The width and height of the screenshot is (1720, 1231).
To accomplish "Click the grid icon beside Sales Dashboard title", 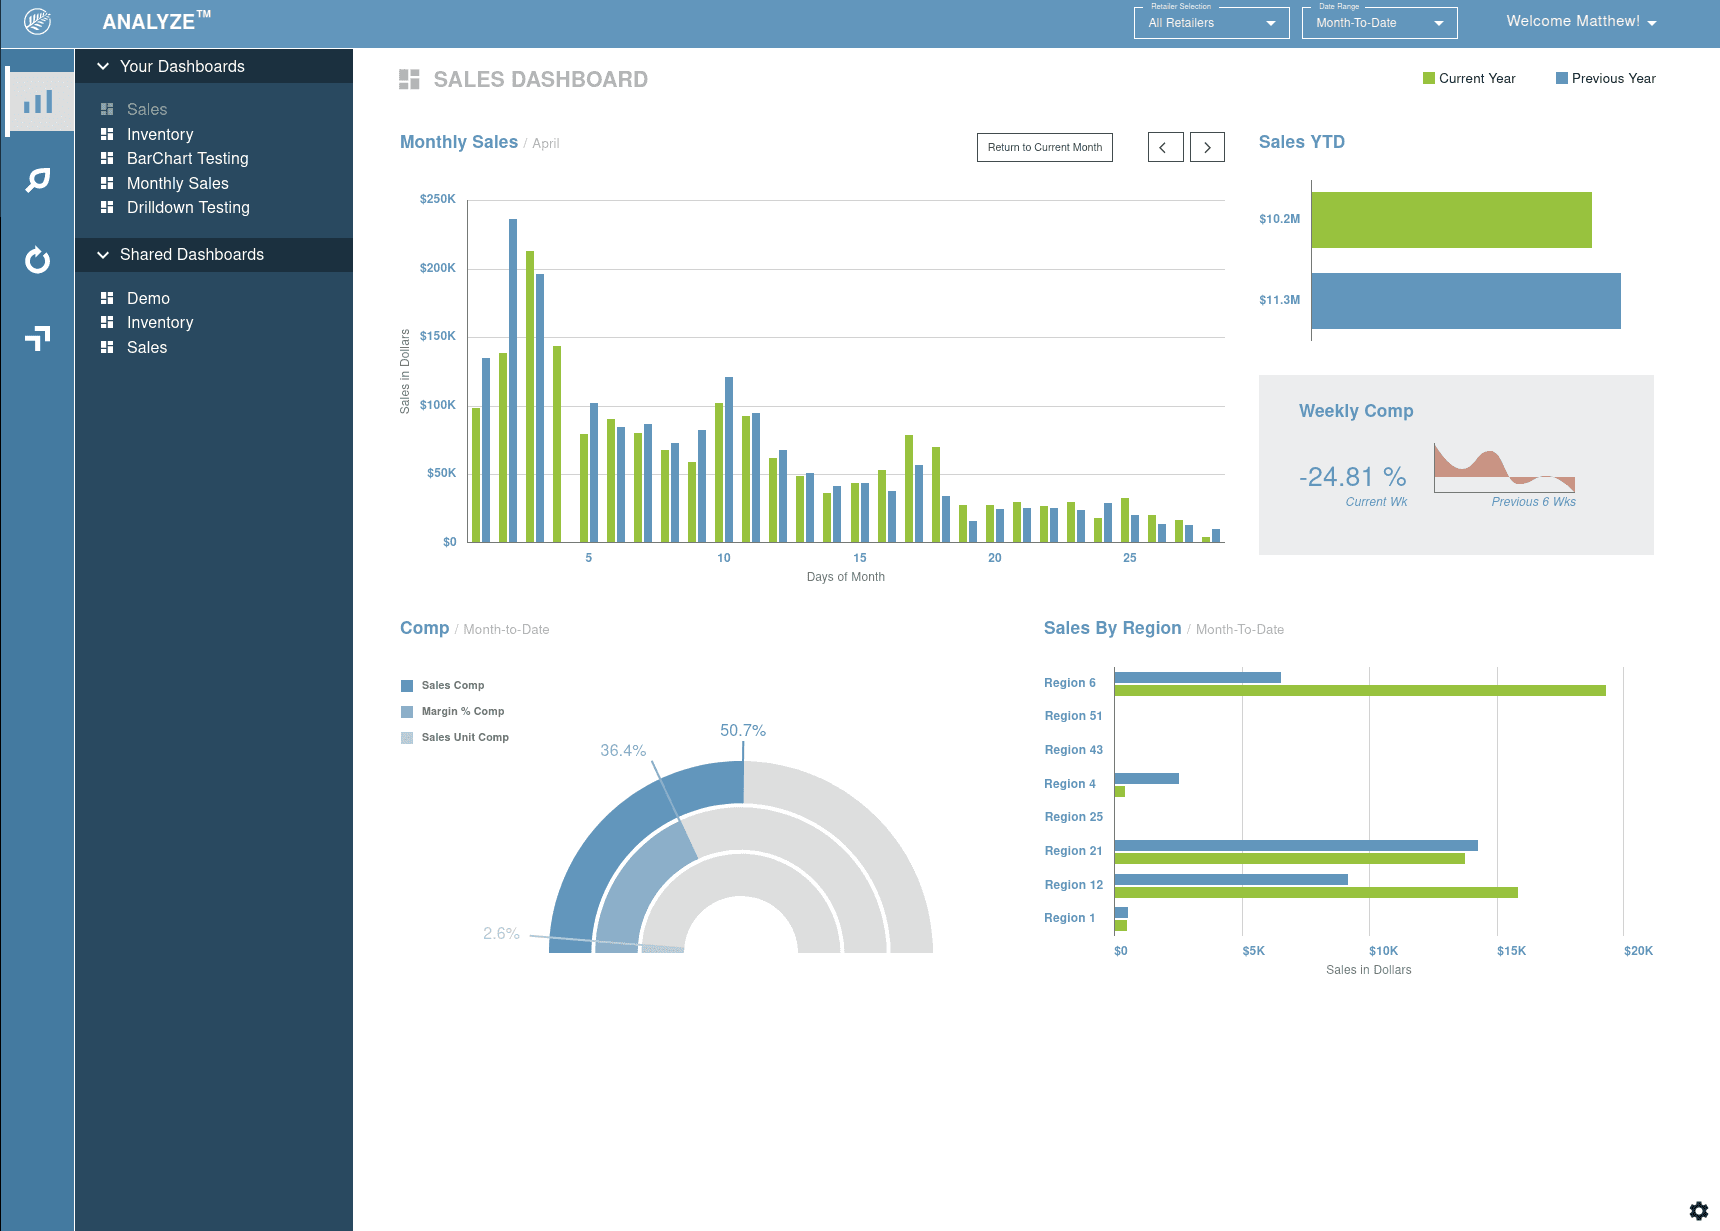I will coord(409,78).
